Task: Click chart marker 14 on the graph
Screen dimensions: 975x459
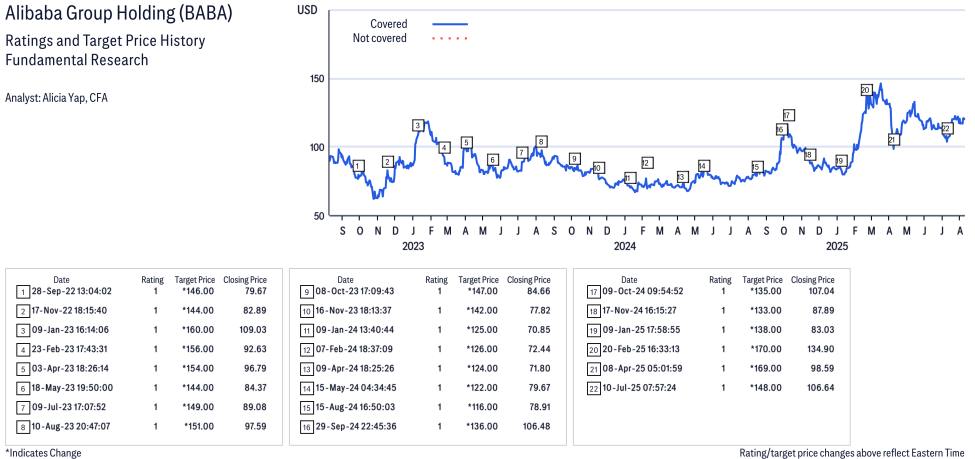Action: click(703, 165)
